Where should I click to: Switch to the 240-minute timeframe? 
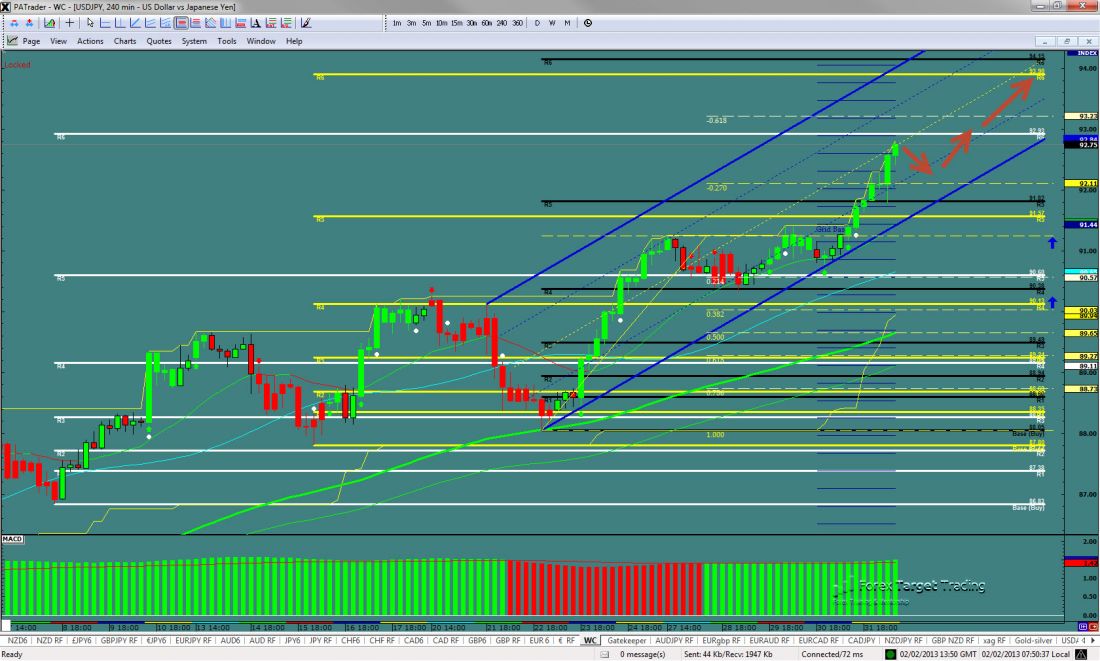click(502, 22)
